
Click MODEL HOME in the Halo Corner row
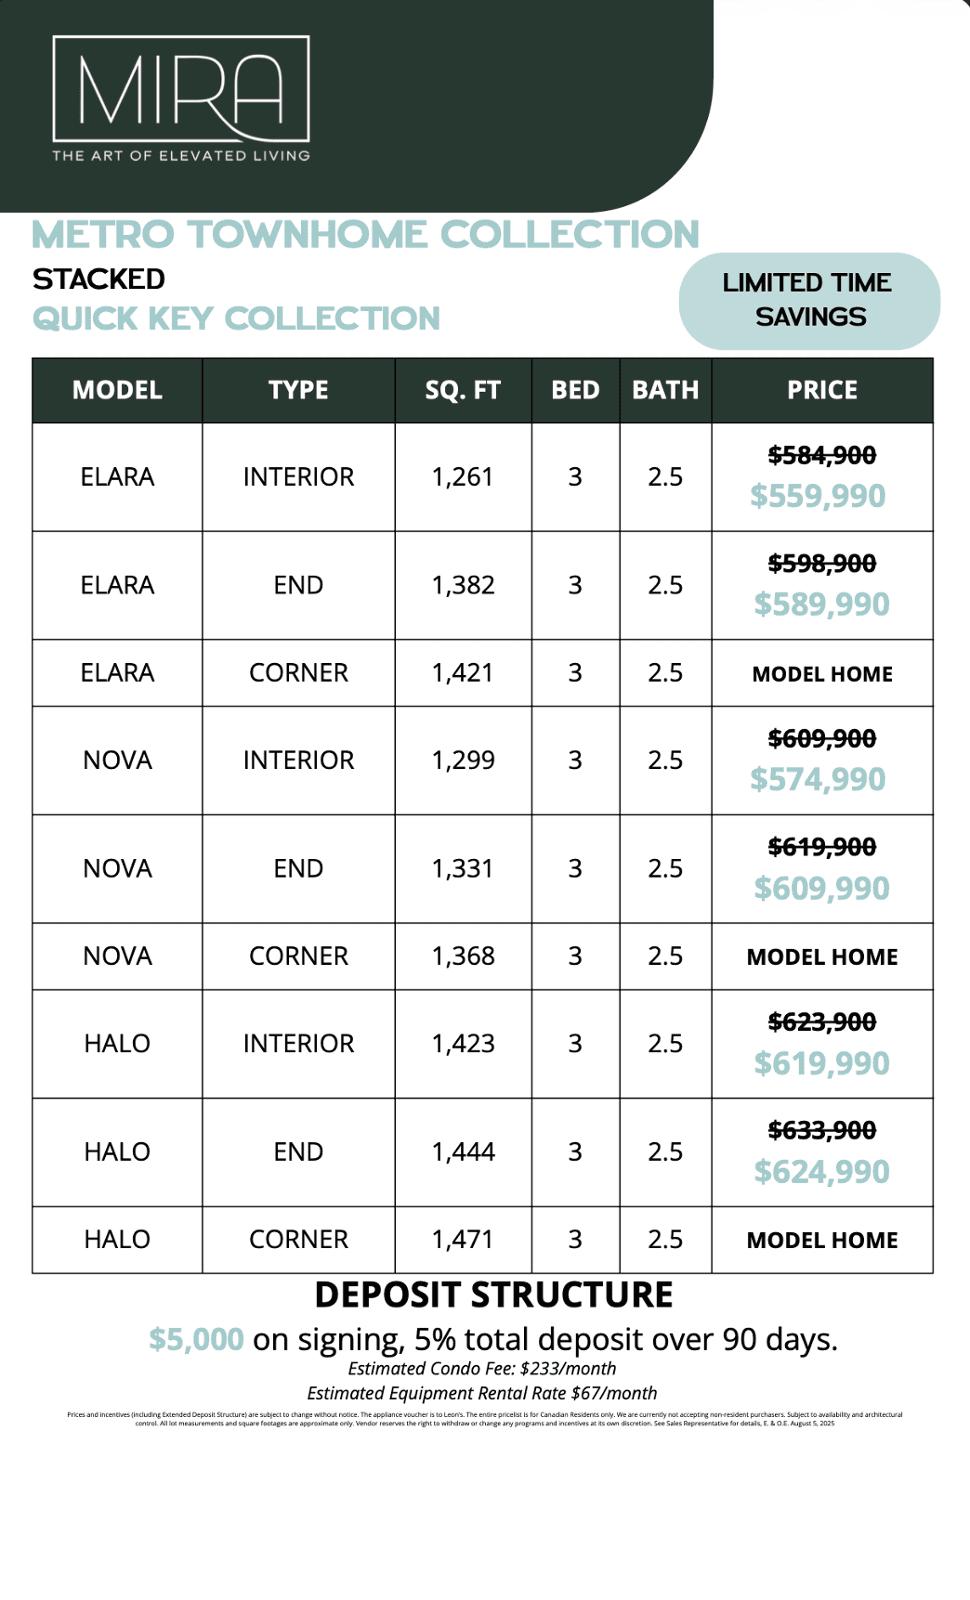point(822,1240)
